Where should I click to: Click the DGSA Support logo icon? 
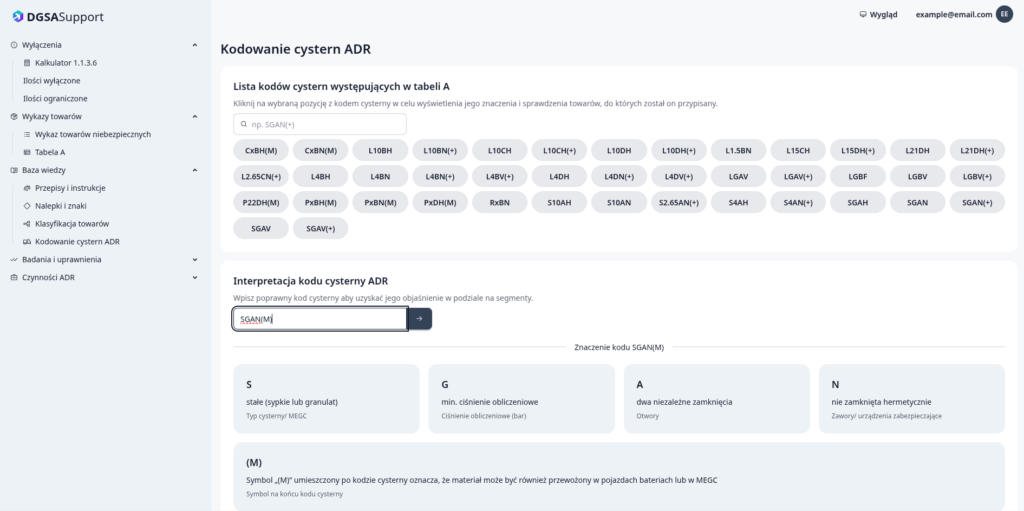click(18, 16)
